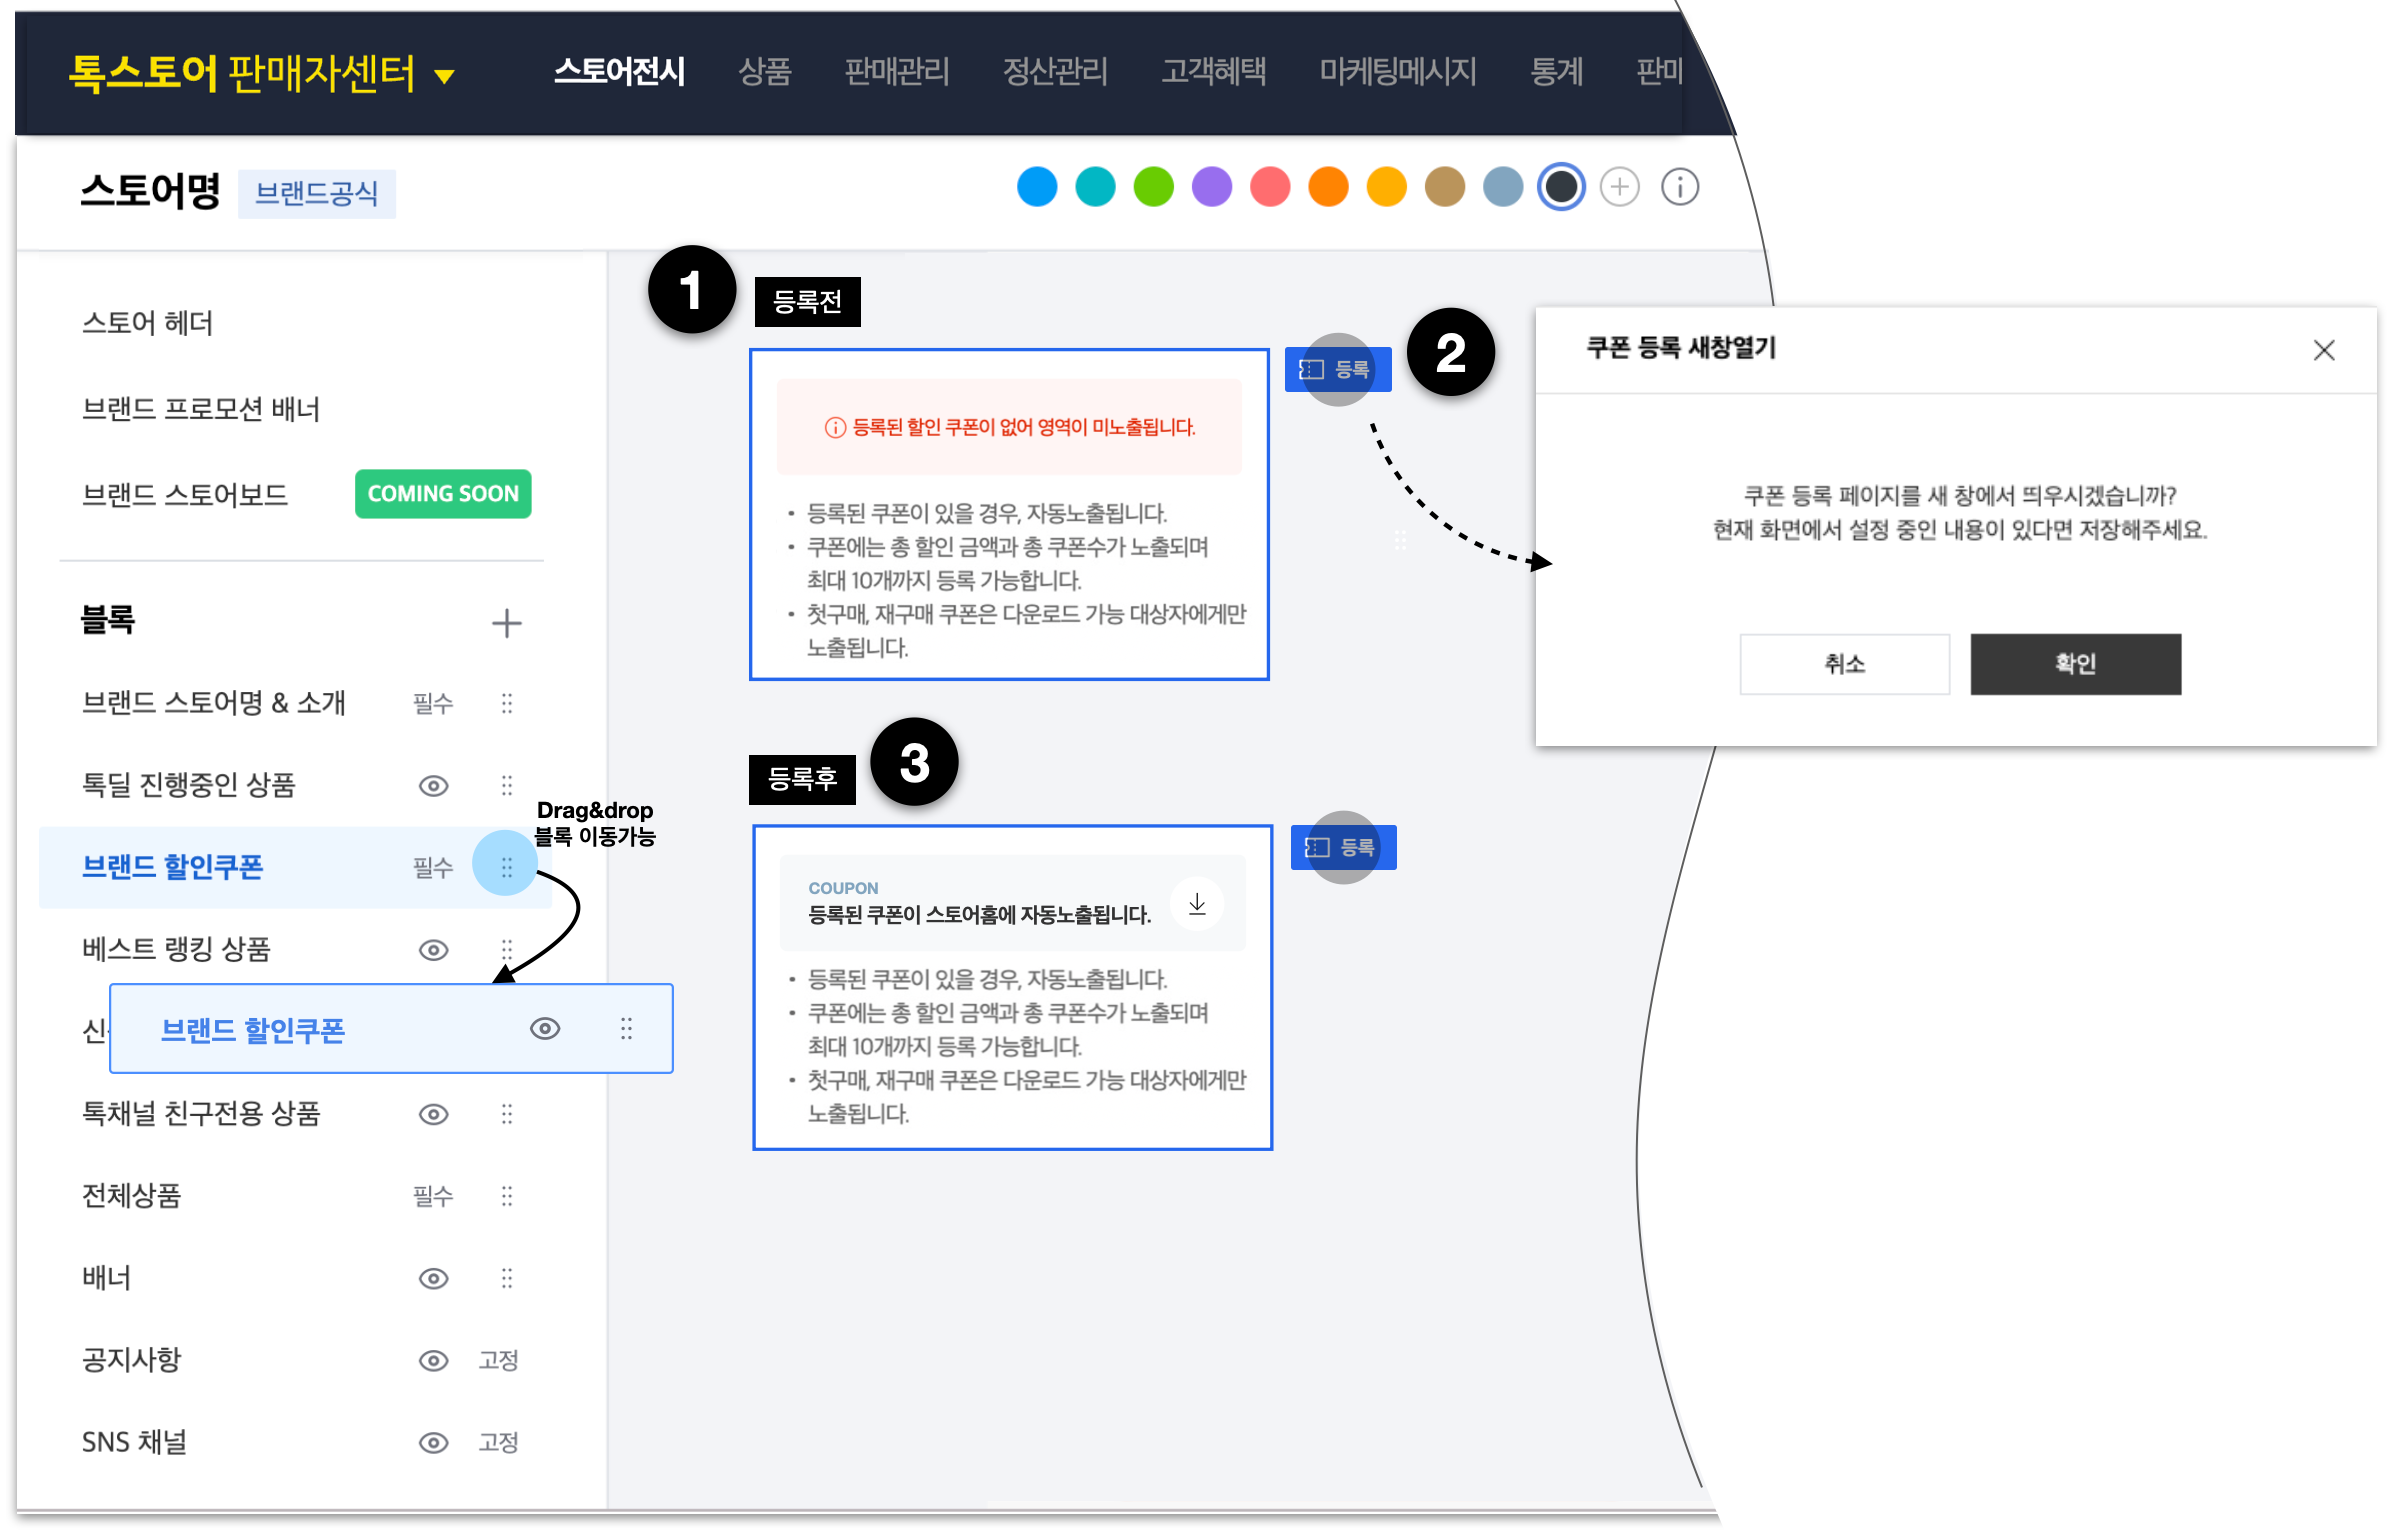
Task: Add a custom color with plus circle
Action: pos(1619,187)
